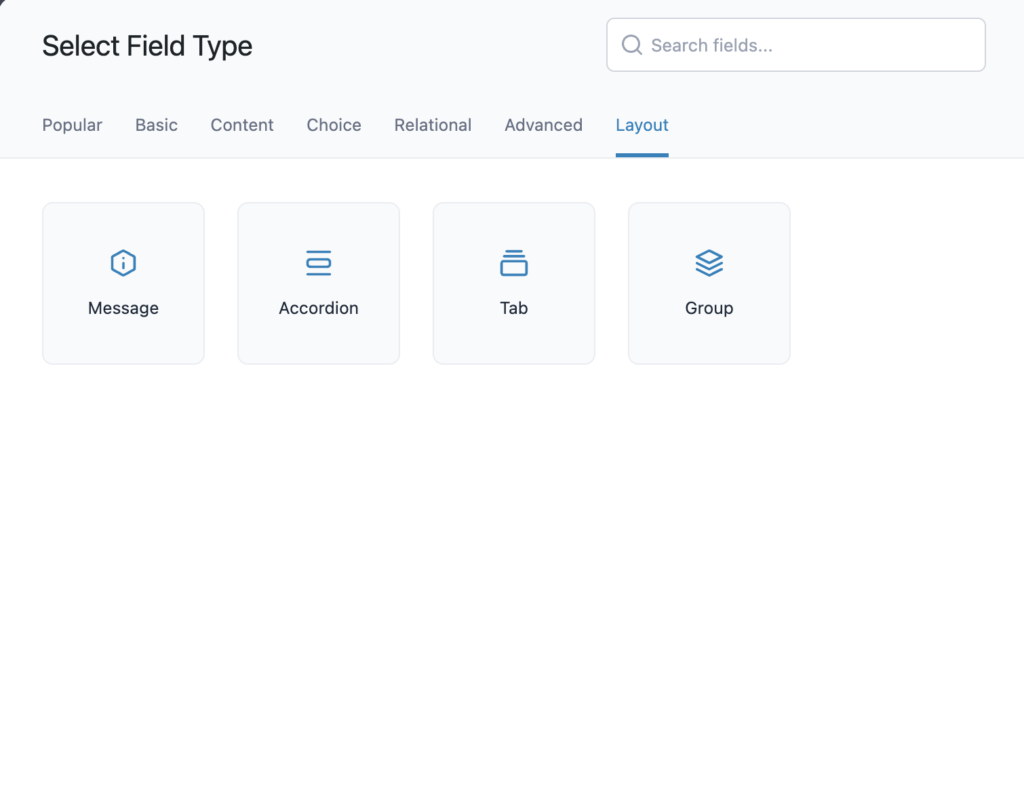Switch to the Popular tab
Viewport: 1024px width, 796px height.
click(72, 125)
